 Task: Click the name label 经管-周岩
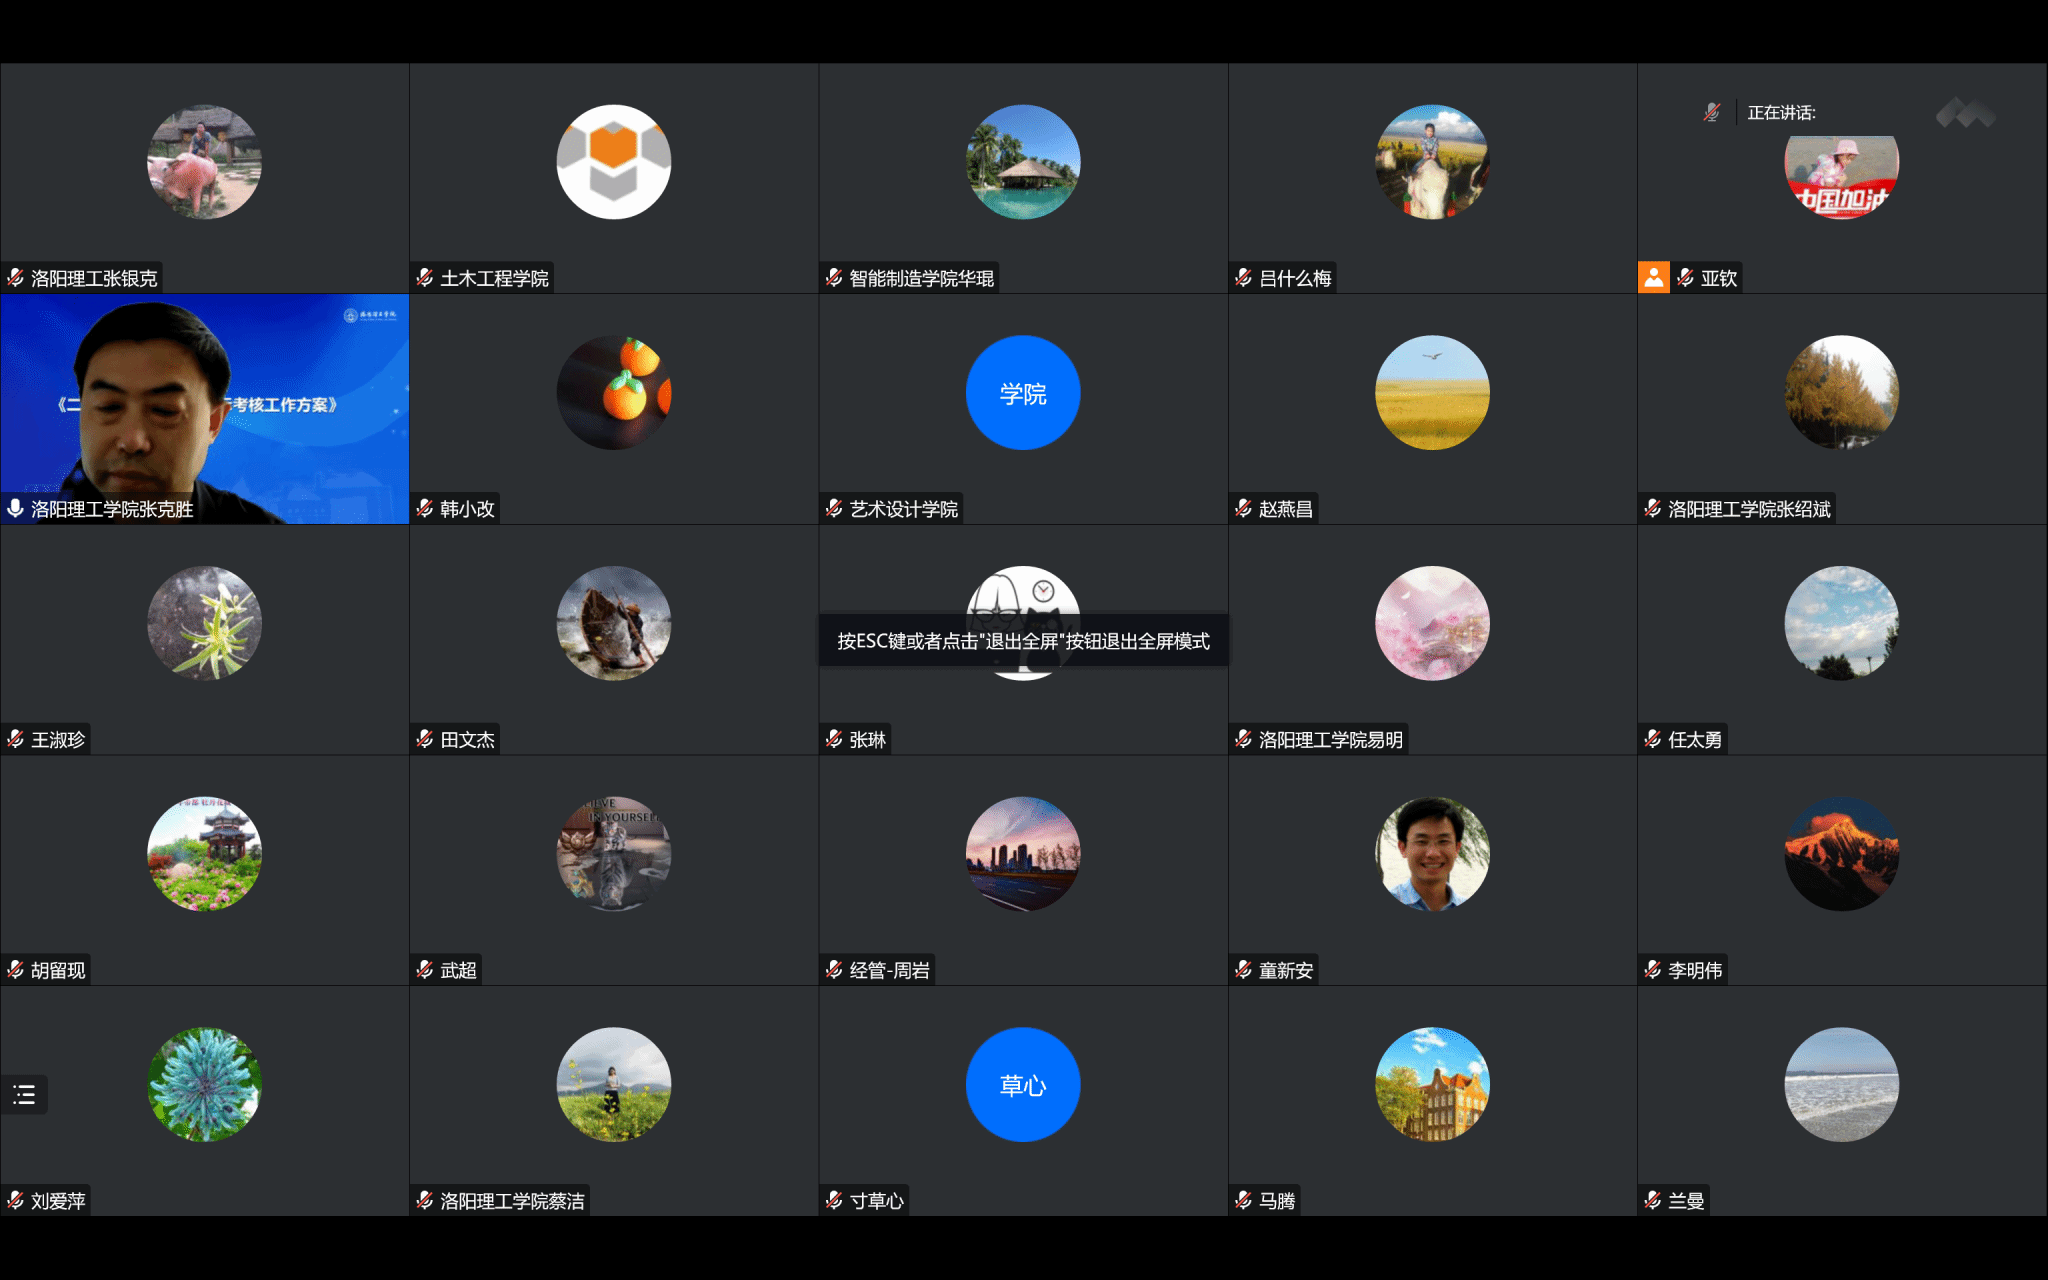point(889,970)
